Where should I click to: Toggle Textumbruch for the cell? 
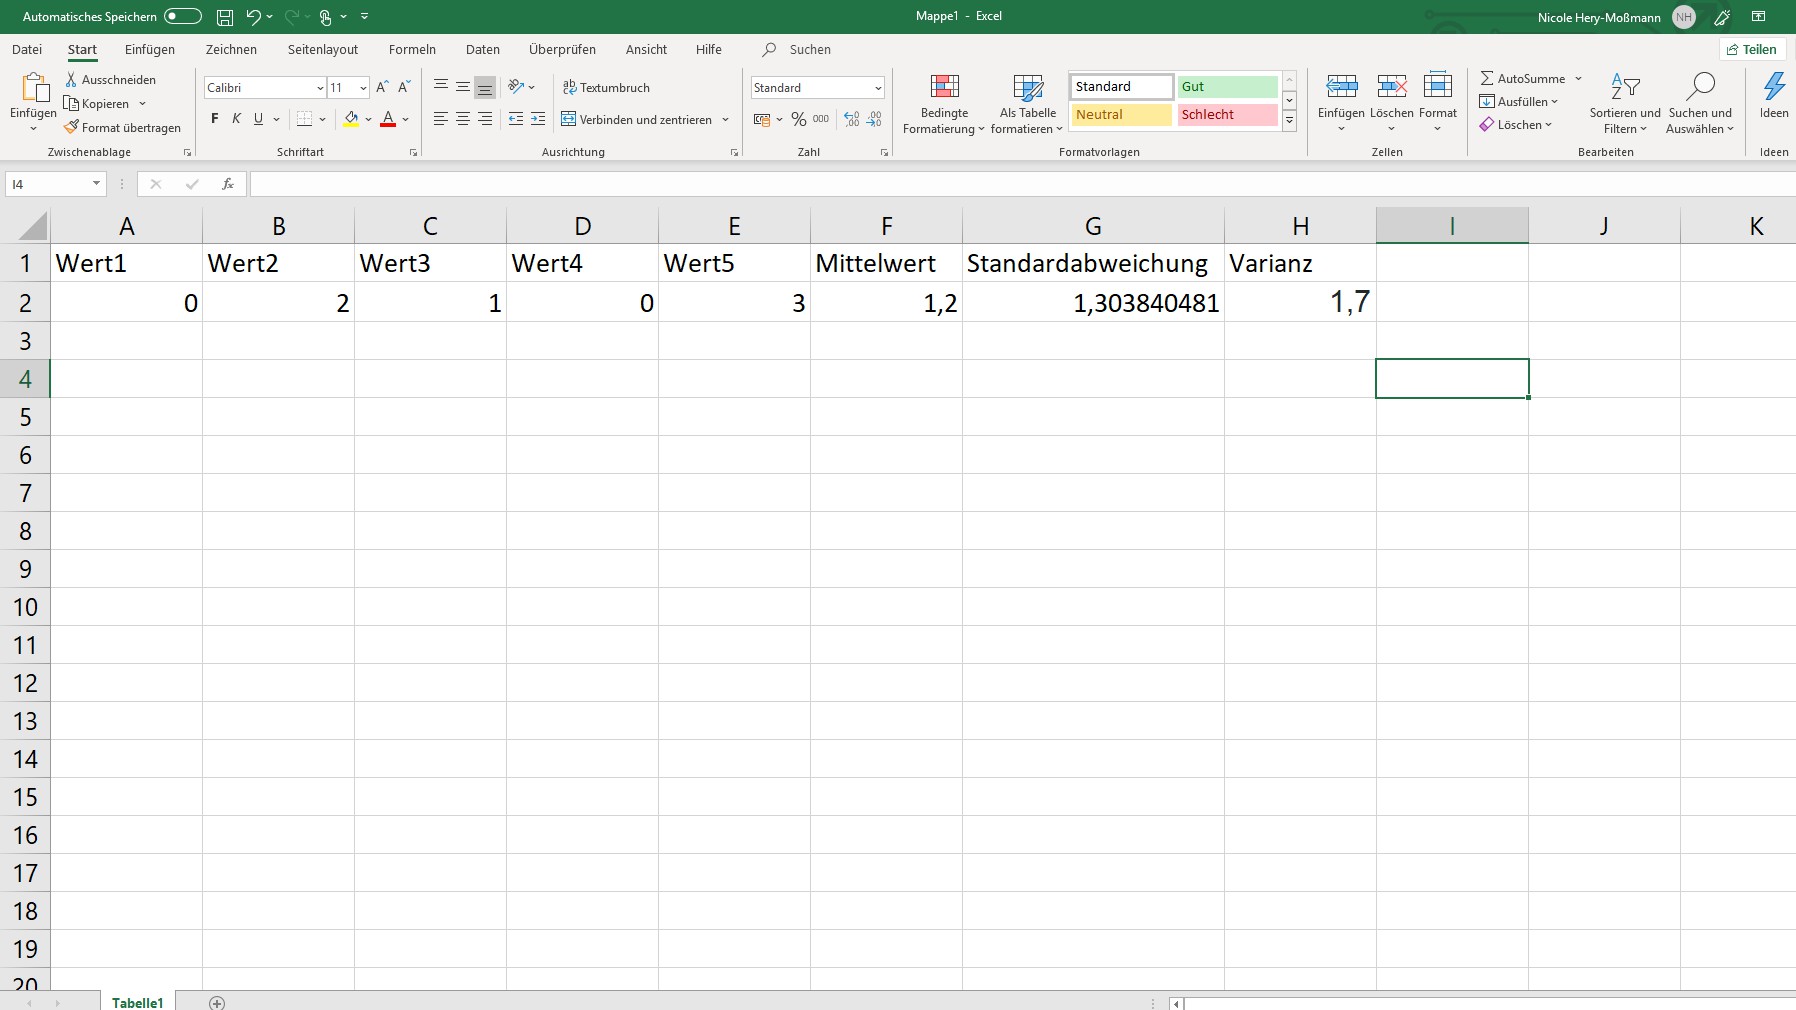606,88
